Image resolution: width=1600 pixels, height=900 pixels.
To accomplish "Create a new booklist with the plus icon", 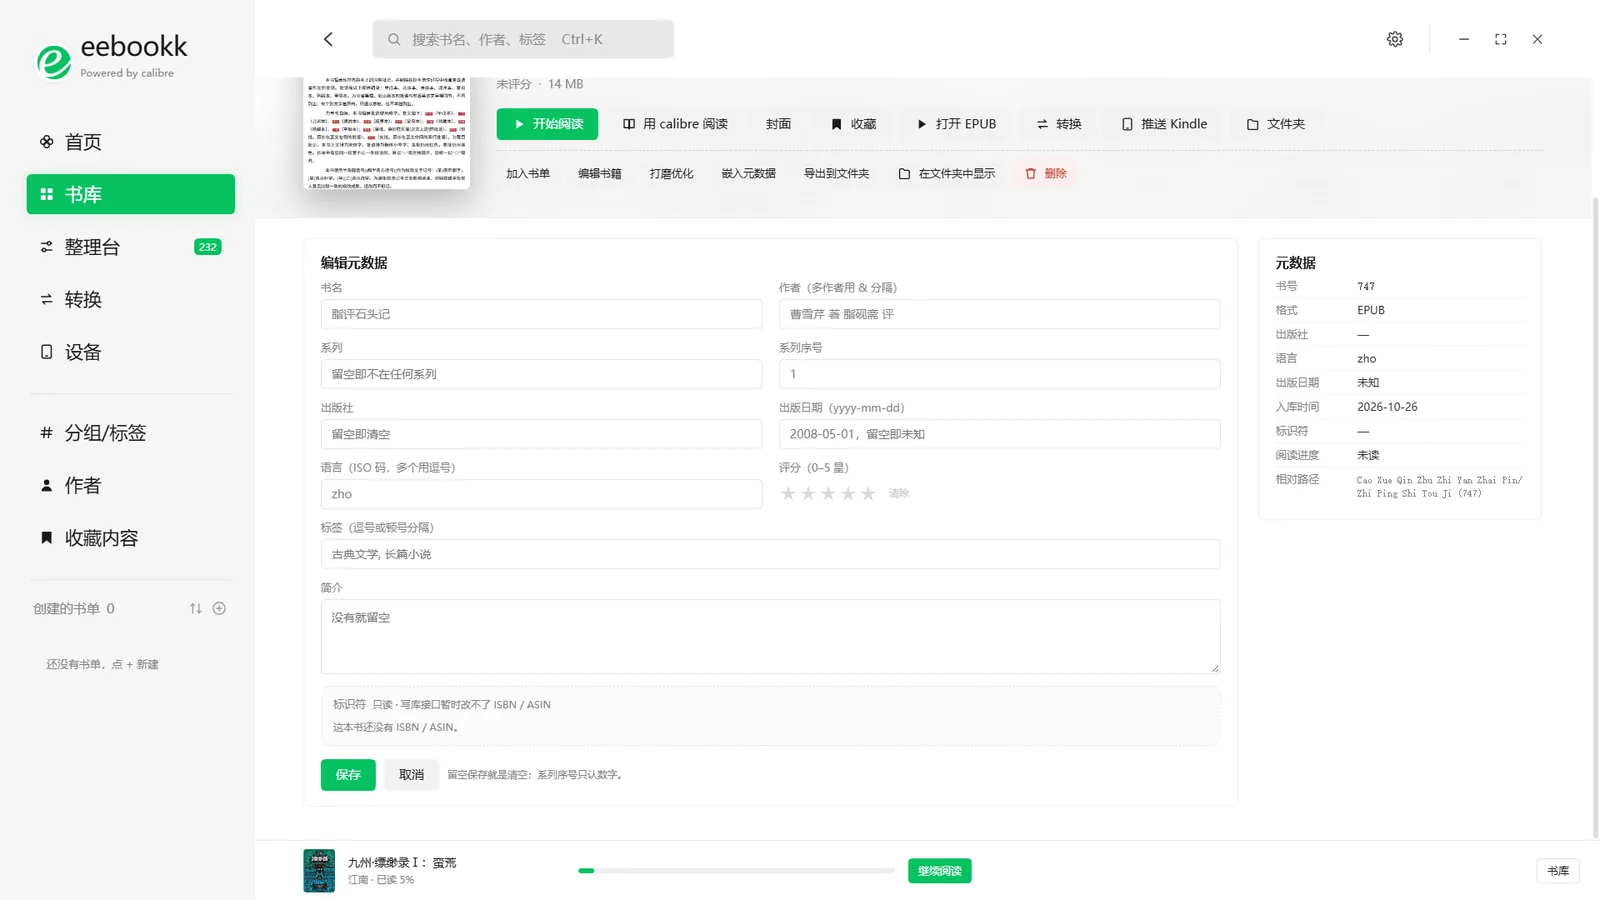I will click(x=219, y=608).
